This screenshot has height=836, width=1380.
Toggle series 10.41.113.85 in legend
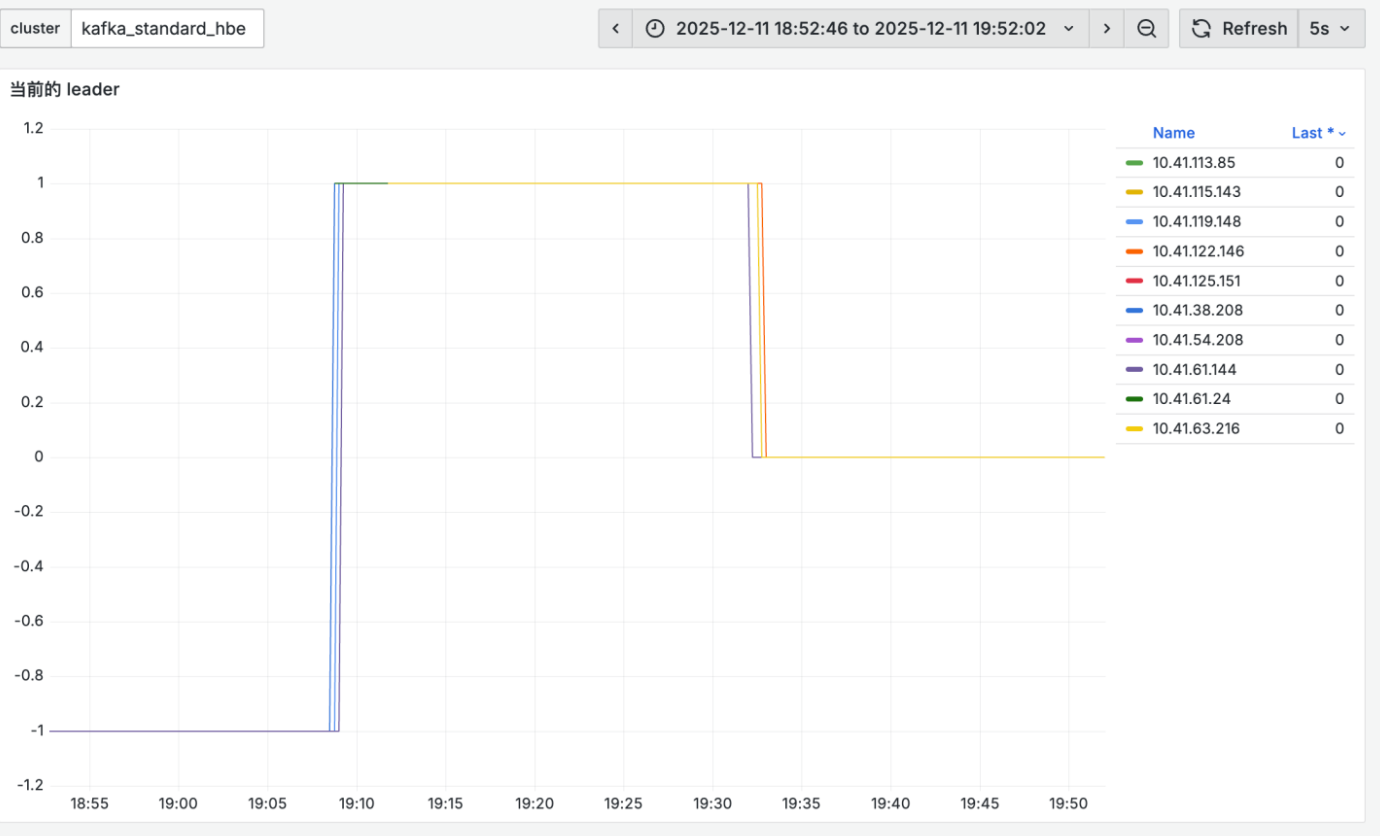1192,162
